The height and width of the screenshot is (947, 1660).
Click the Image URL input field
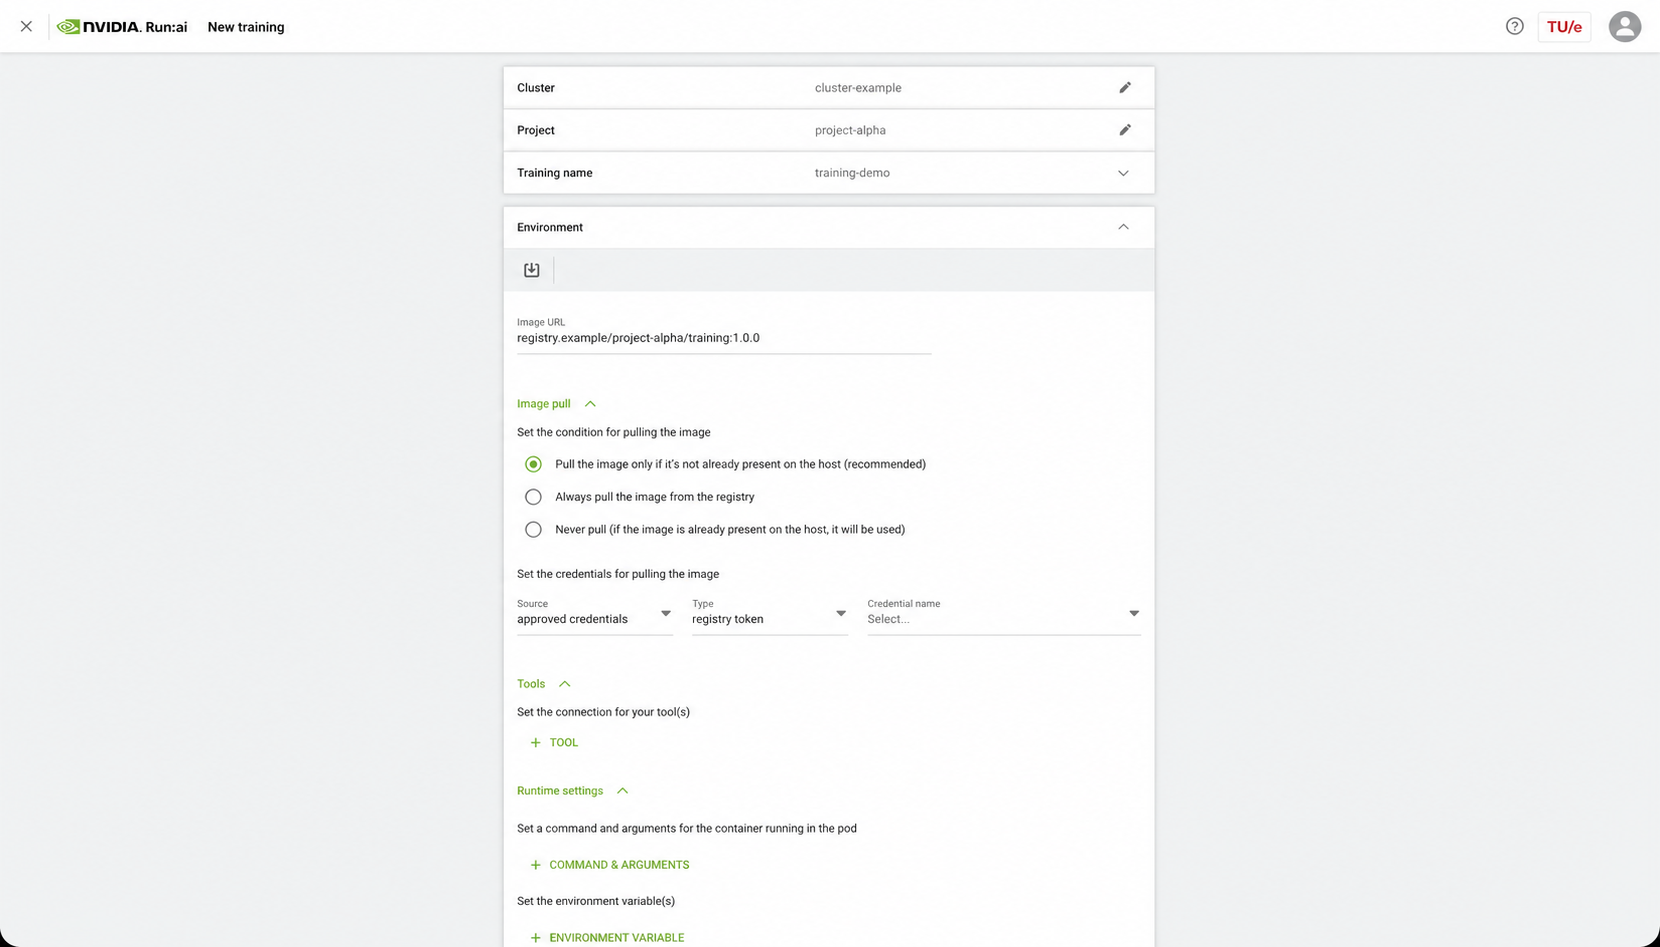(724, 338)
